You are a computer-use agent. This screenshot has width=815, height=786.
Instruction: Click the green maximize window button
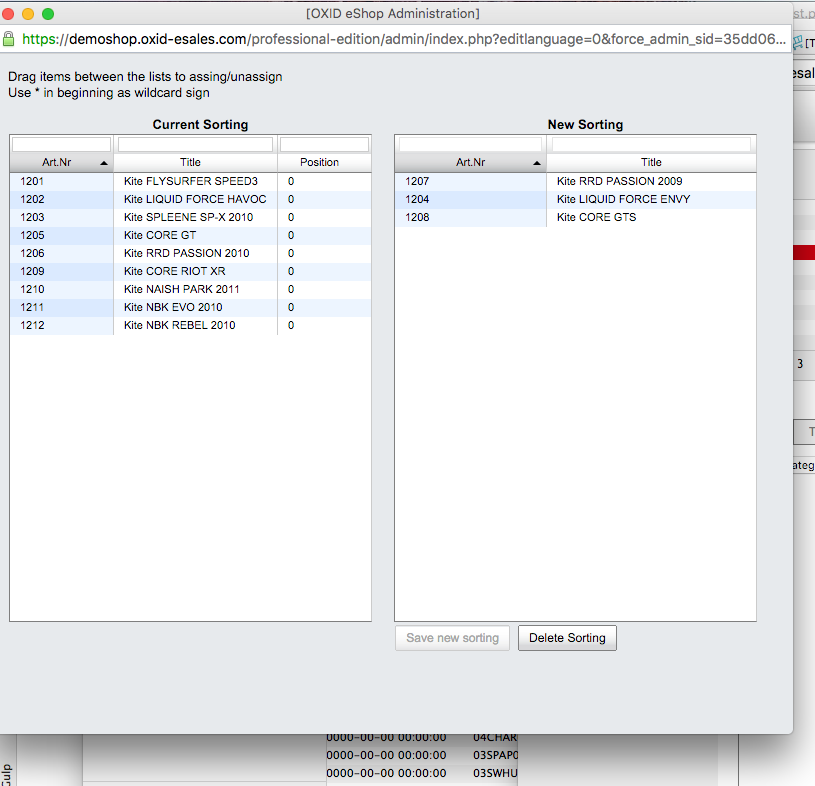(47, 14)
